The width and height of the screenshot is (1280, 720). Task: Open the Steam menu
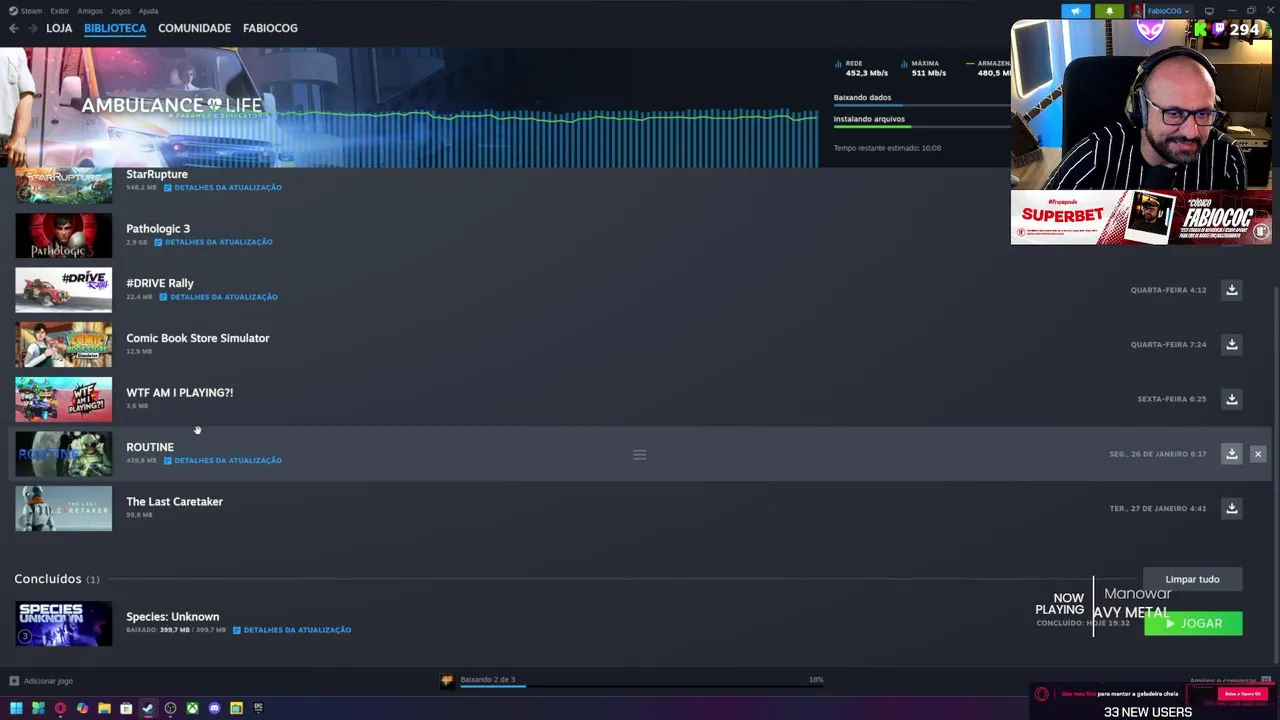(25, 11)
